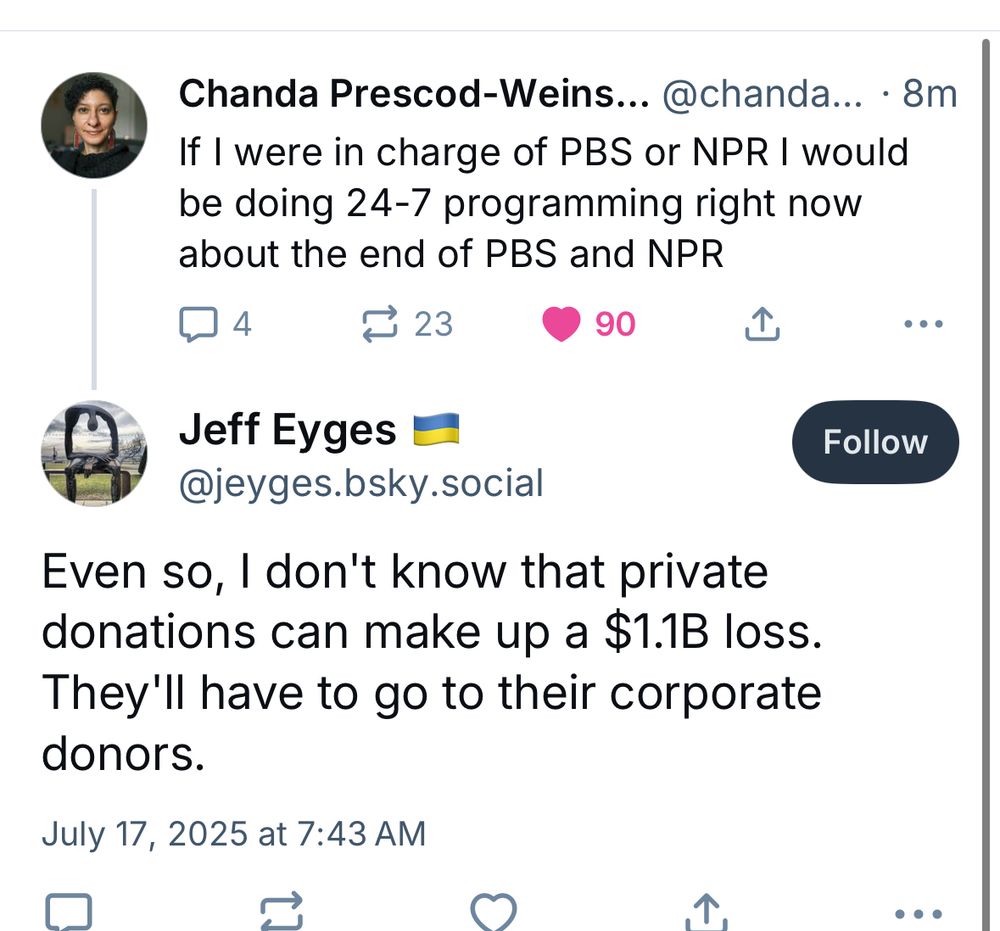Open more options on Chanda's post
1000x931 pixels.
[x=923, y=323]
